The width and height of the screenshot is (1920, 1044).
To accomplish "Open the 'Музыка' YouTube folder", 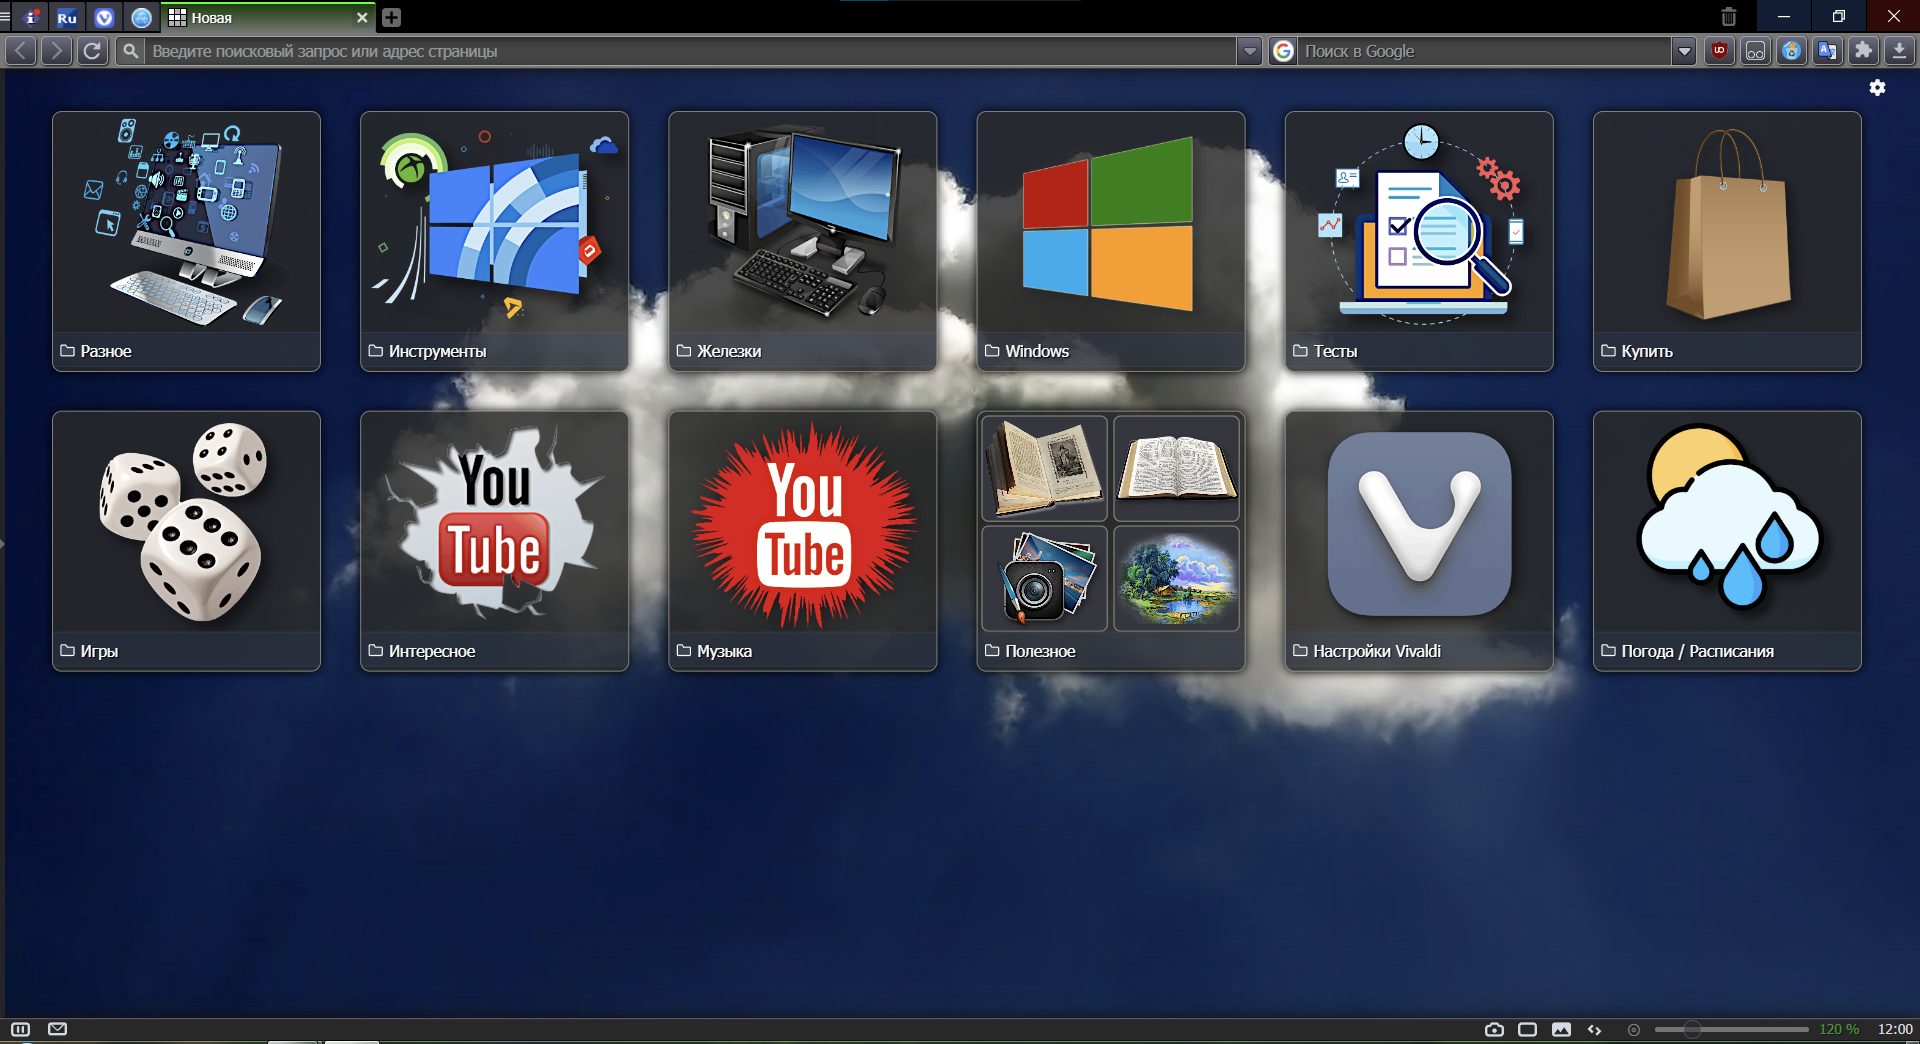I will pos(803,541).
